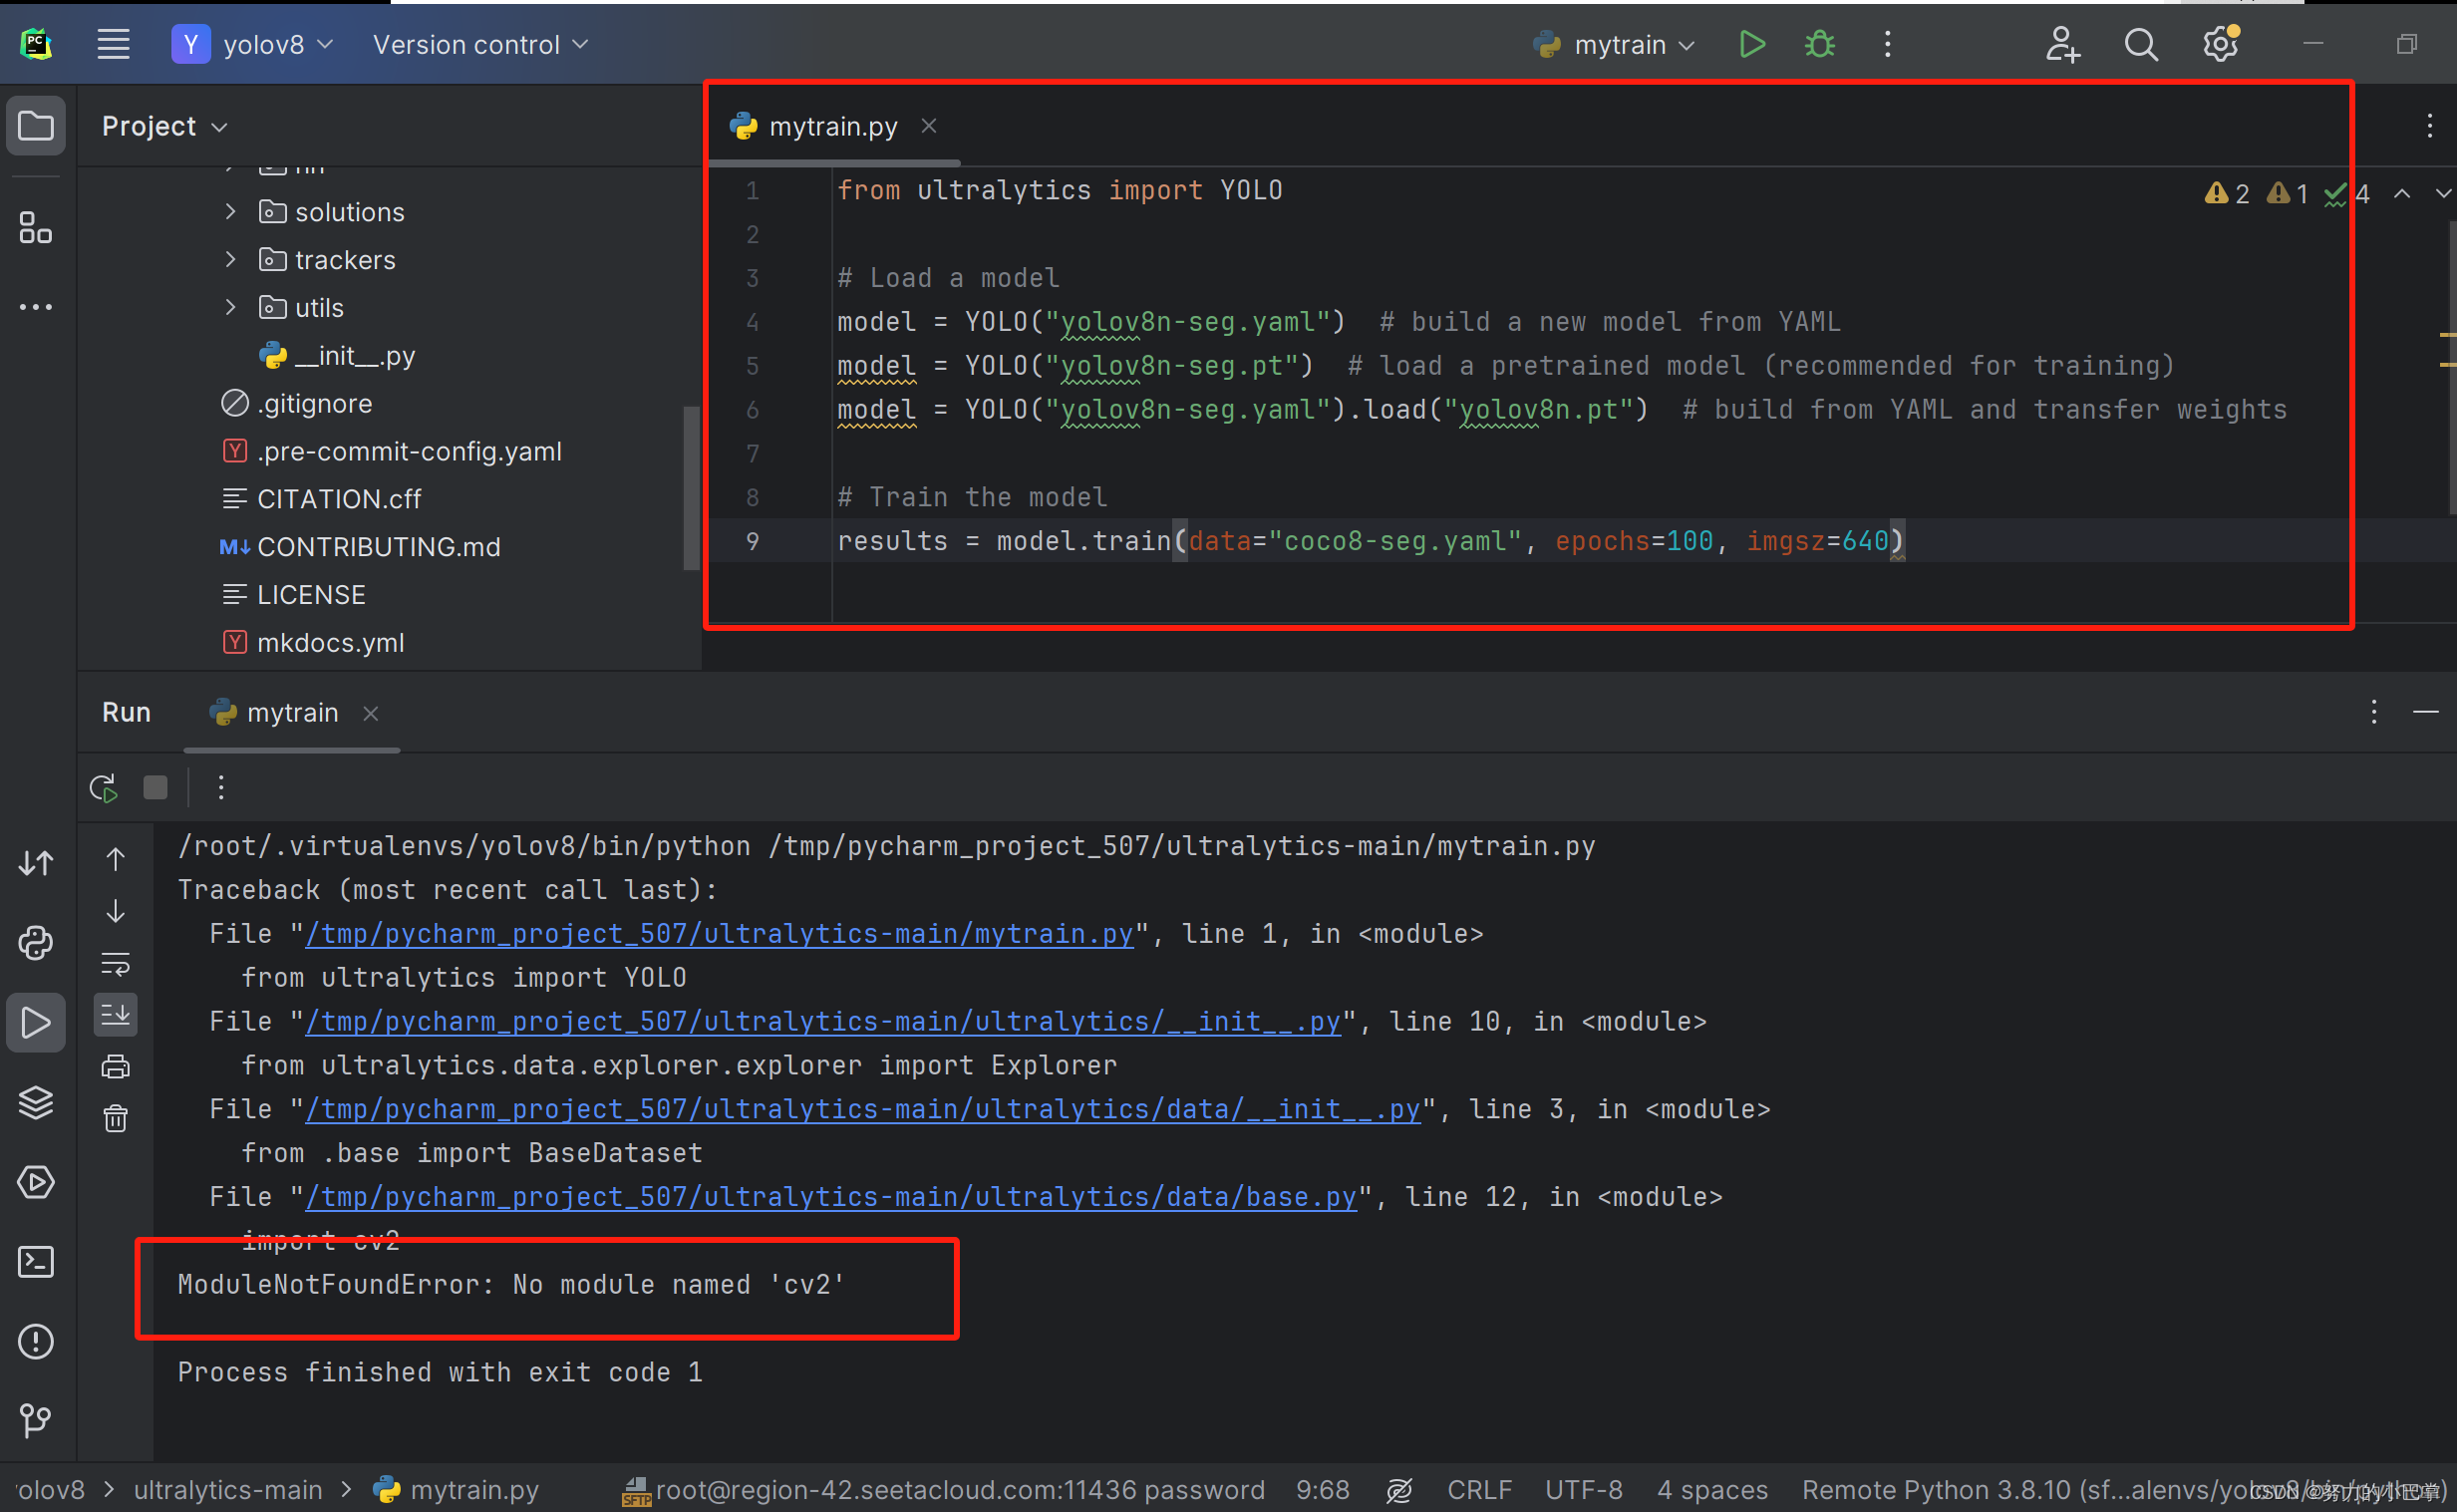Select mkdocs.yml in project tree
This screenshot has width=2457, height=1512.
(x=312, y=643)
